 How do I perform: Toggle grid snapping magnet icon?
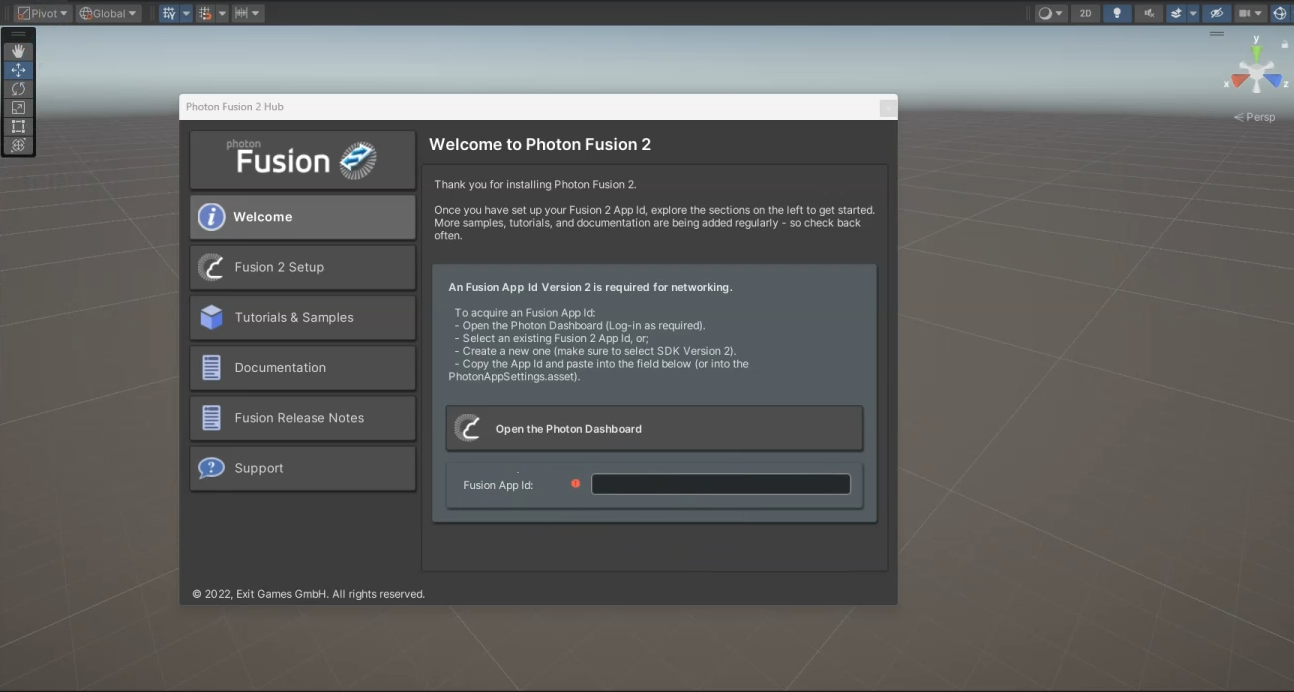click(205, 13)
